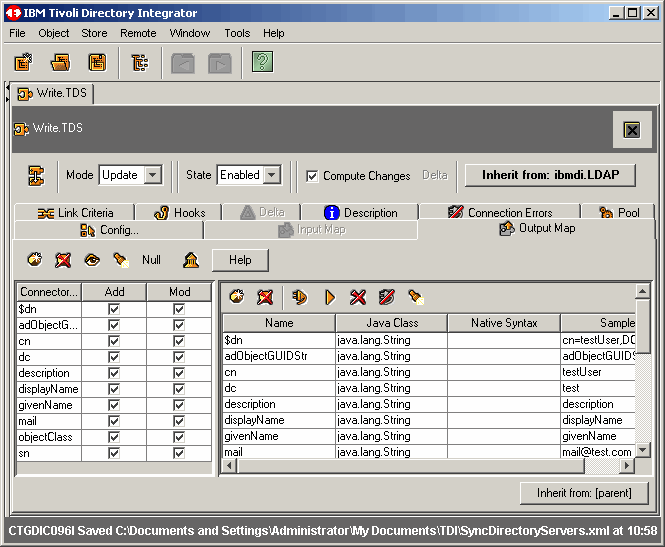Uncheck the Mod checkbox for description
Viewport: 665px width, 547px height.
pyautogui.click(x=179, y=373)
